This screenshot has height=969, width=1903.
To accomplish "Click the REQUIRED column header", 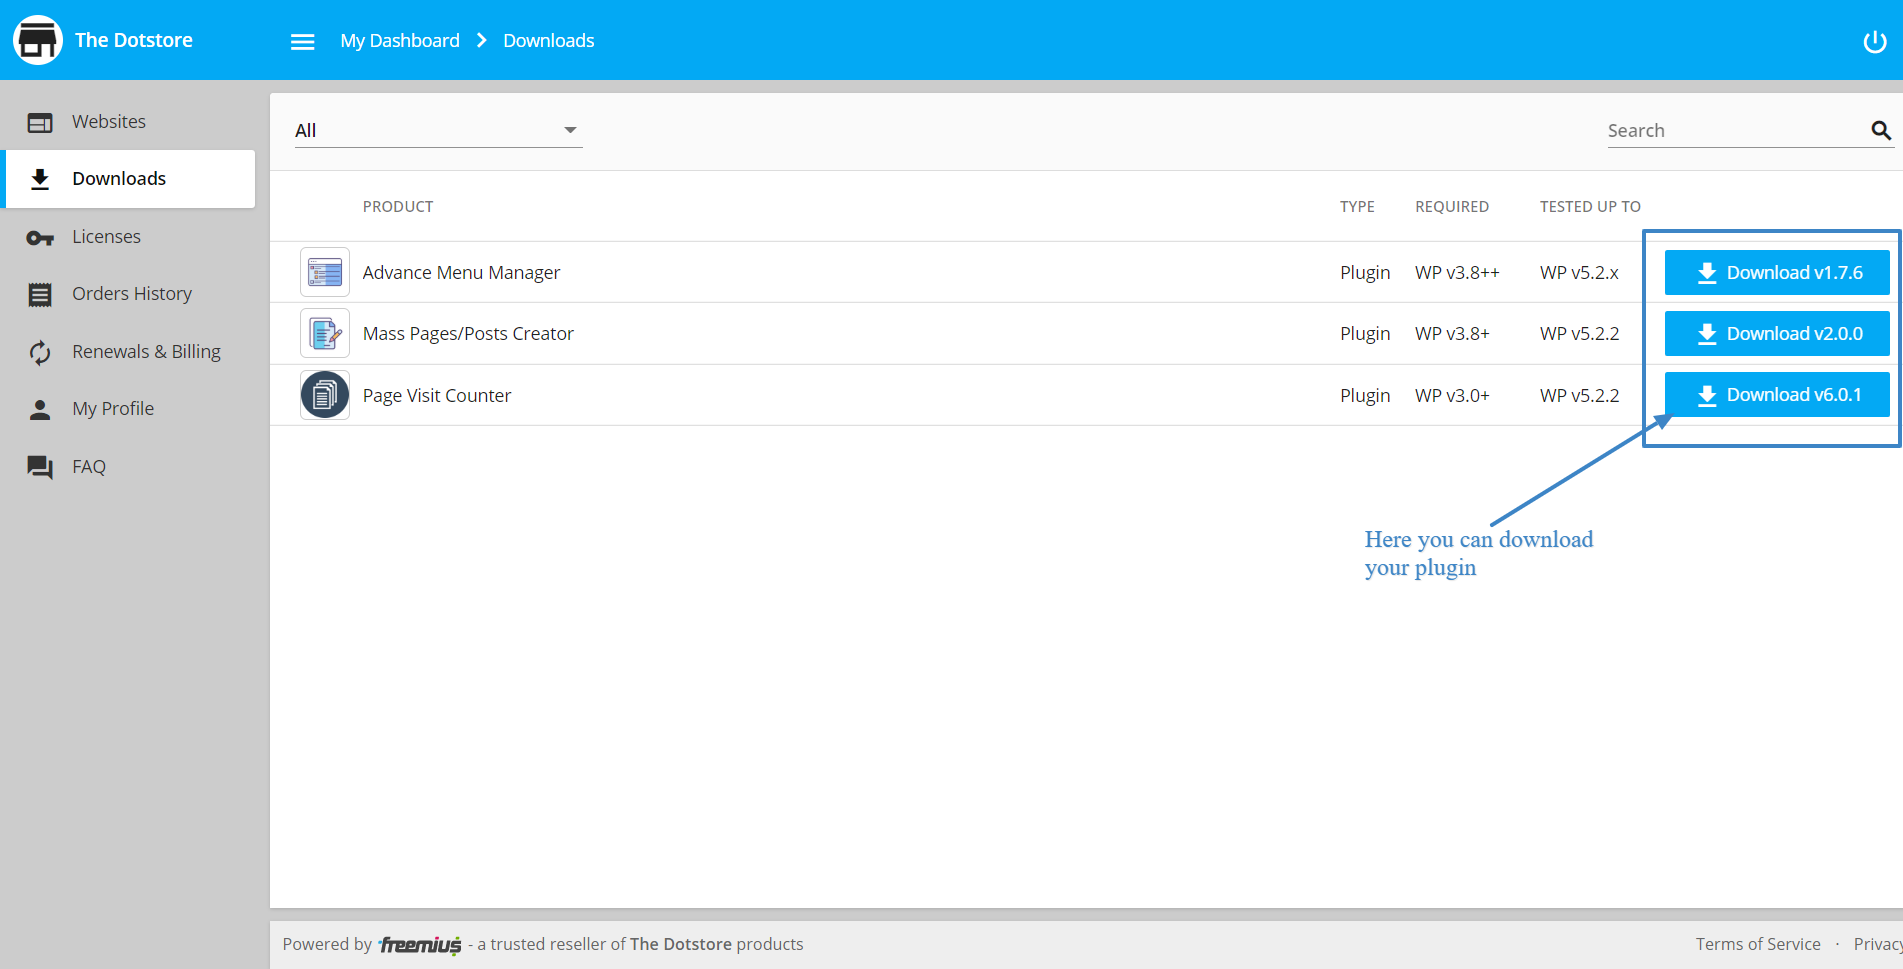I will click(1452, 207).
